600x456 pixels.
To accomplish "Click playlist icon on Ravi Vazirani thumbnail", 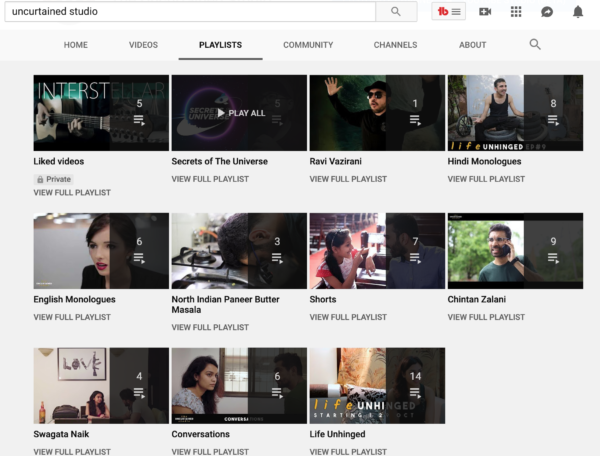I will (x=415, y=120).
